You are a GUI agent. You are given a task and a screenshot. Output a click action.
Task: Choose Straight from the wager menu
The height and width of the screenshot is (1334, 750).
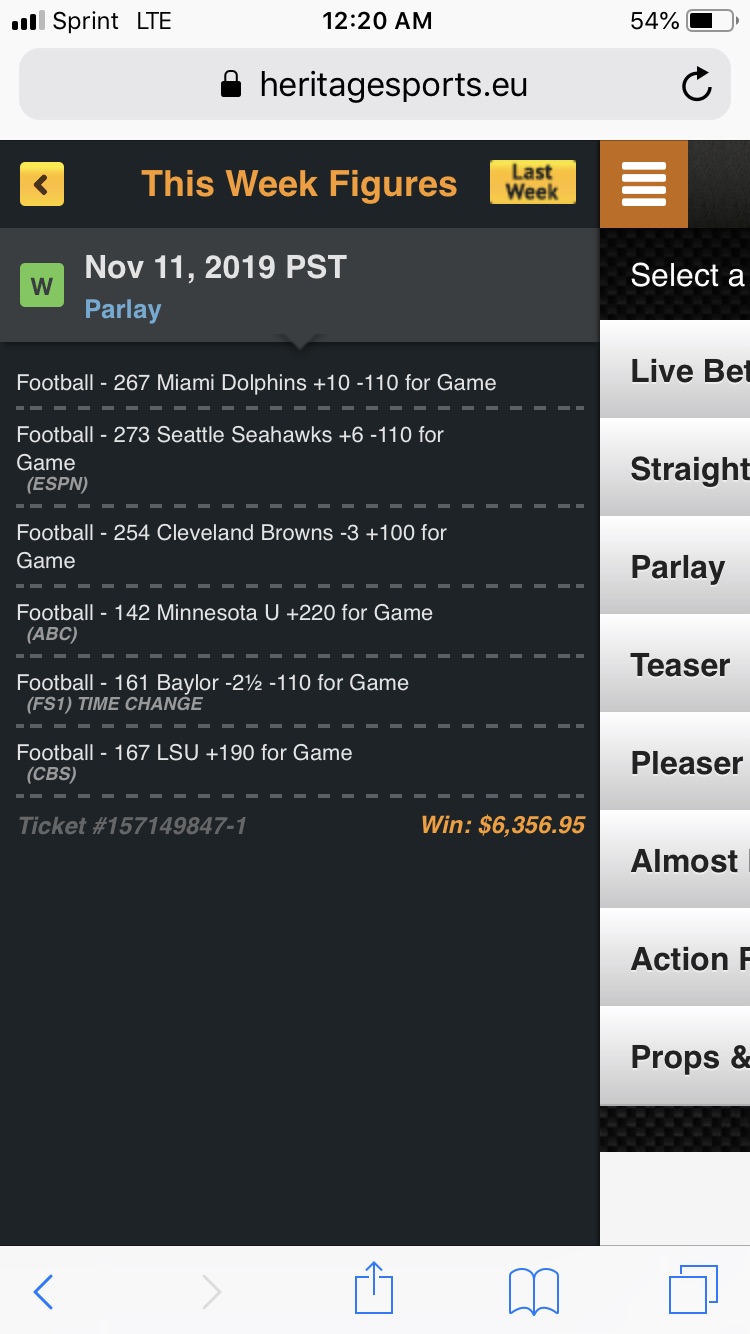[675, 468]
